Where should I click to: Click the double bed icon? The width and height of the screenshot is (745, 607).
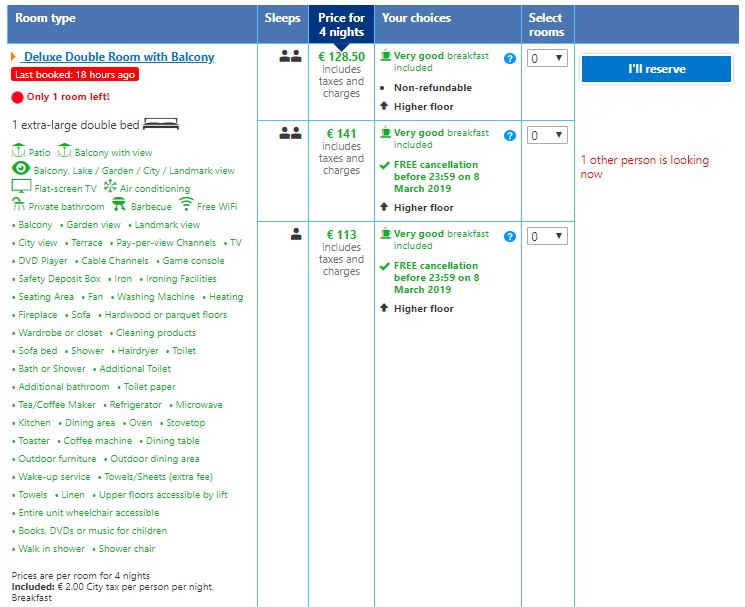coord(161,125)
